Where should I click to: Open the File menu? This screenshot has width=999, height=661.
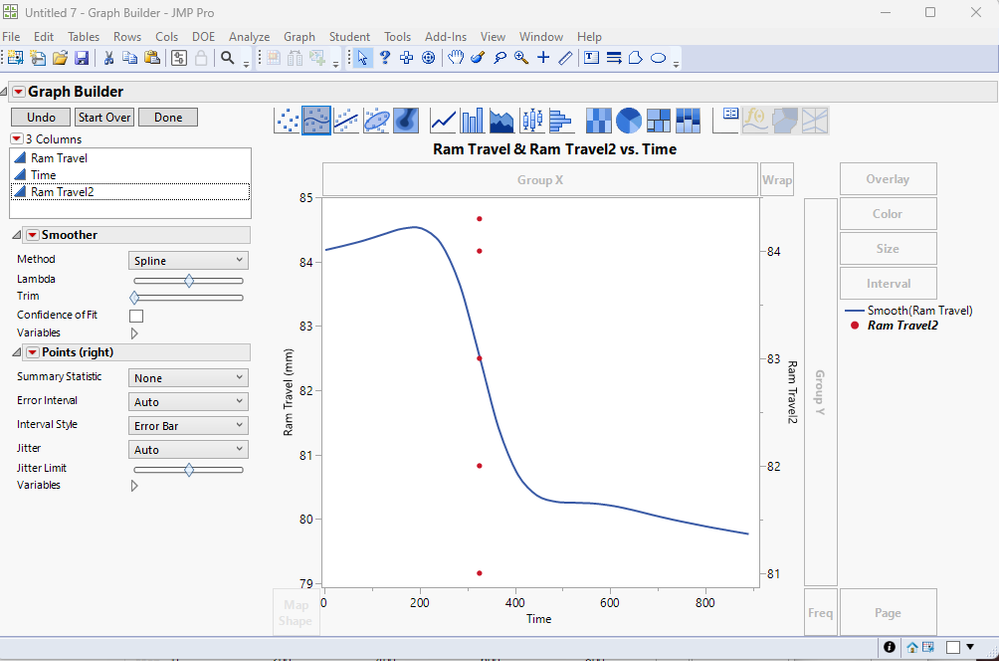(x=11, y=37)
